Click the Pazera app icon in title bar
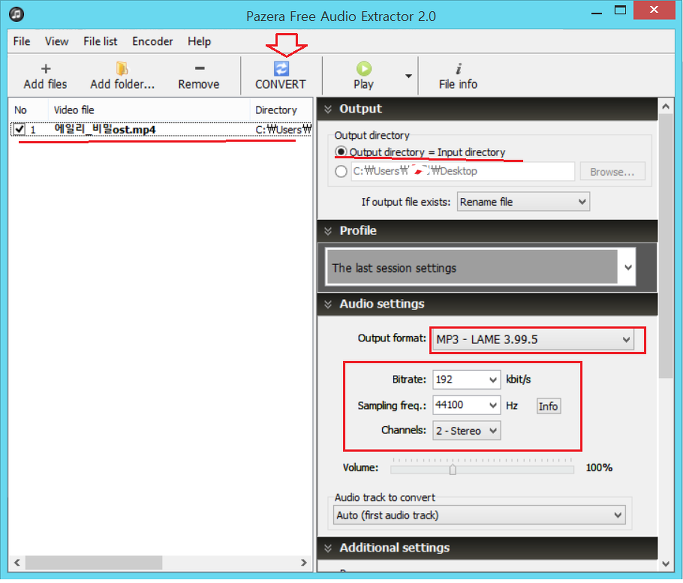 pos(17,15)
